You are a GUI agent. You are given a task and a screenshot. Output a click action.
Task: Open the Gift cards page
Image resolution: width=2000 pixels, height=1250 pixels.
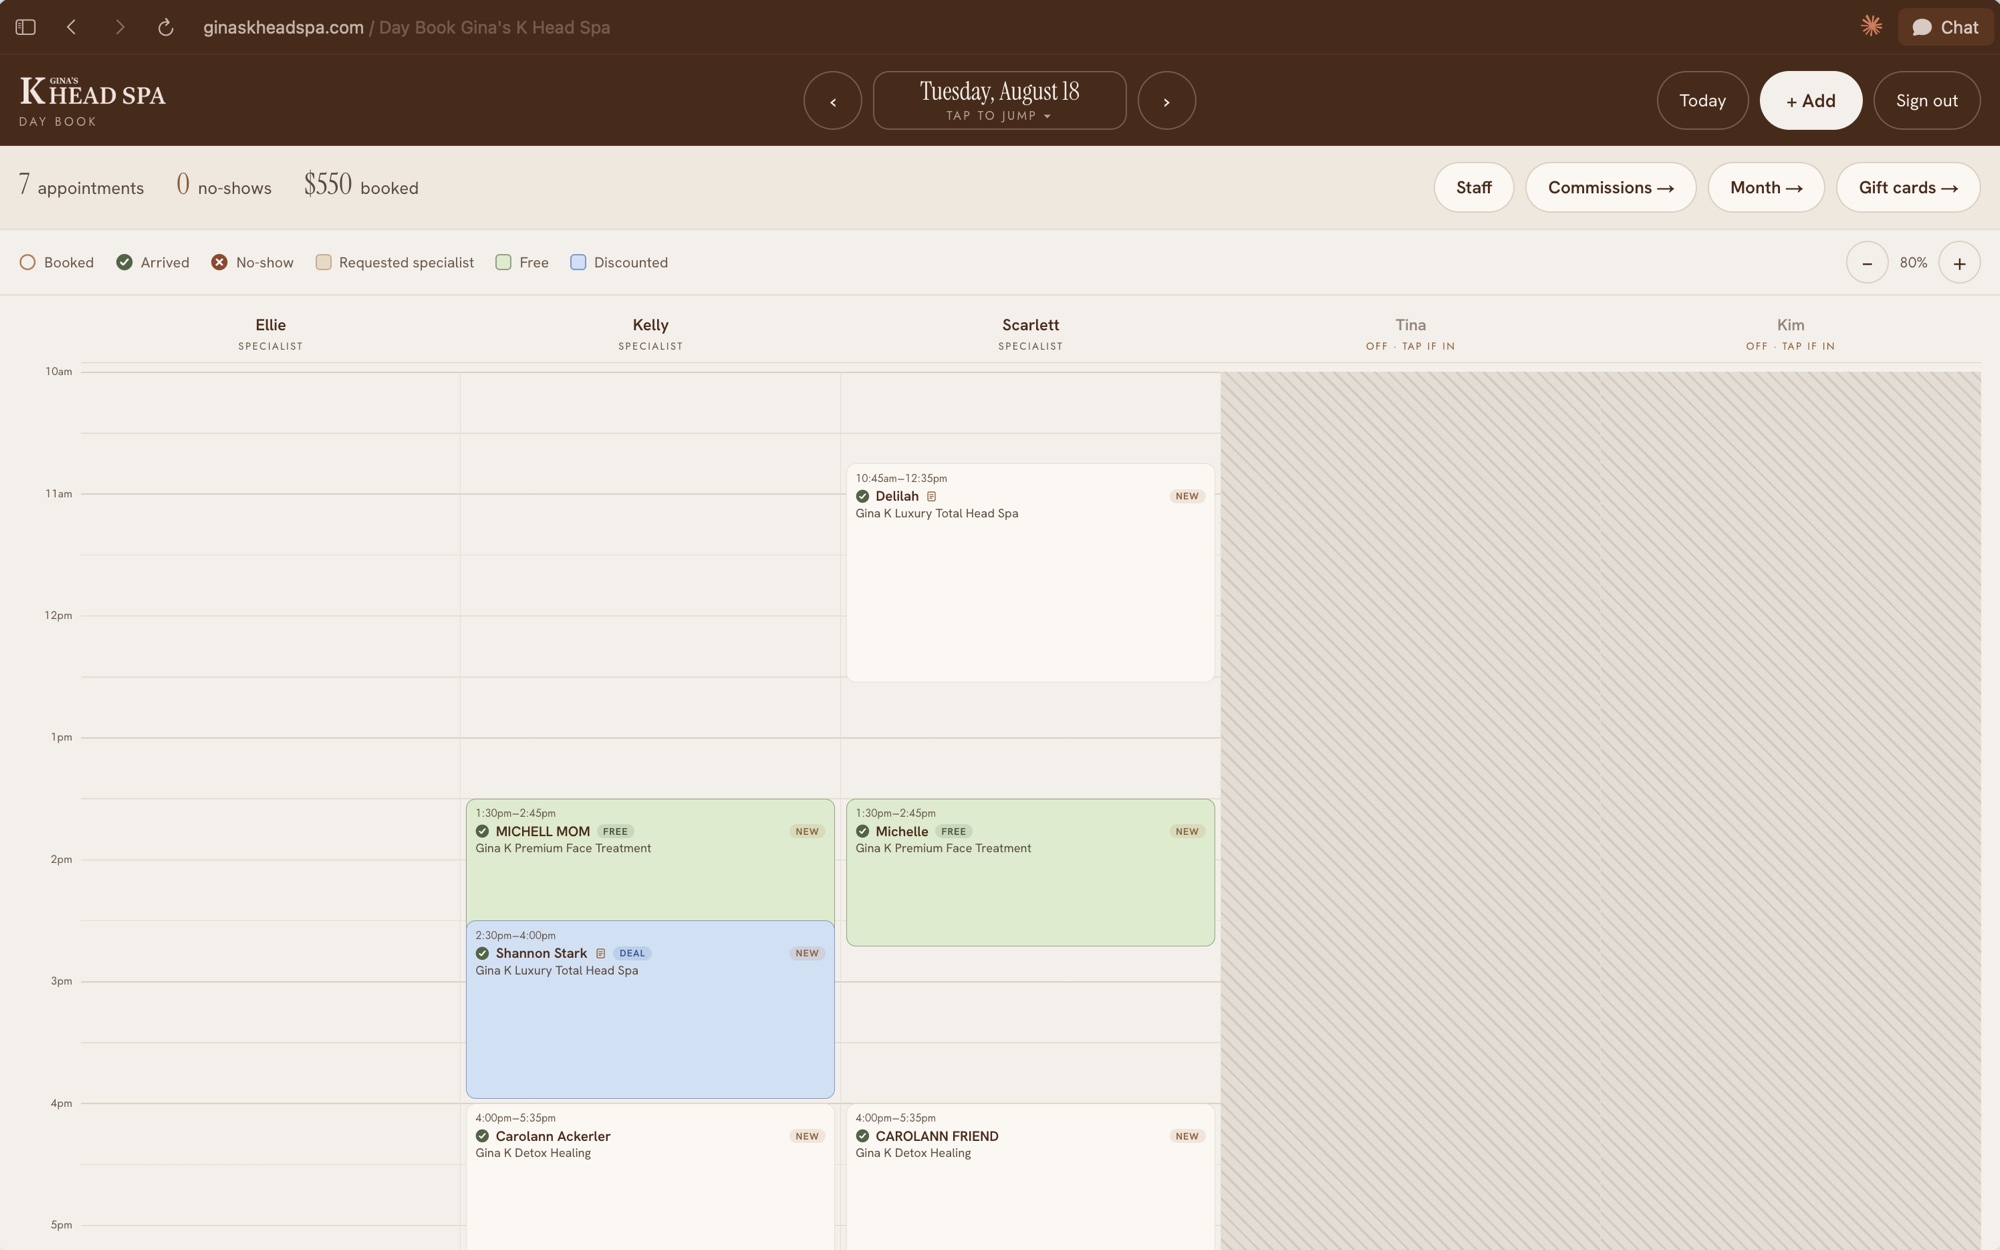pyautogui.click(x=1908, y=187)
